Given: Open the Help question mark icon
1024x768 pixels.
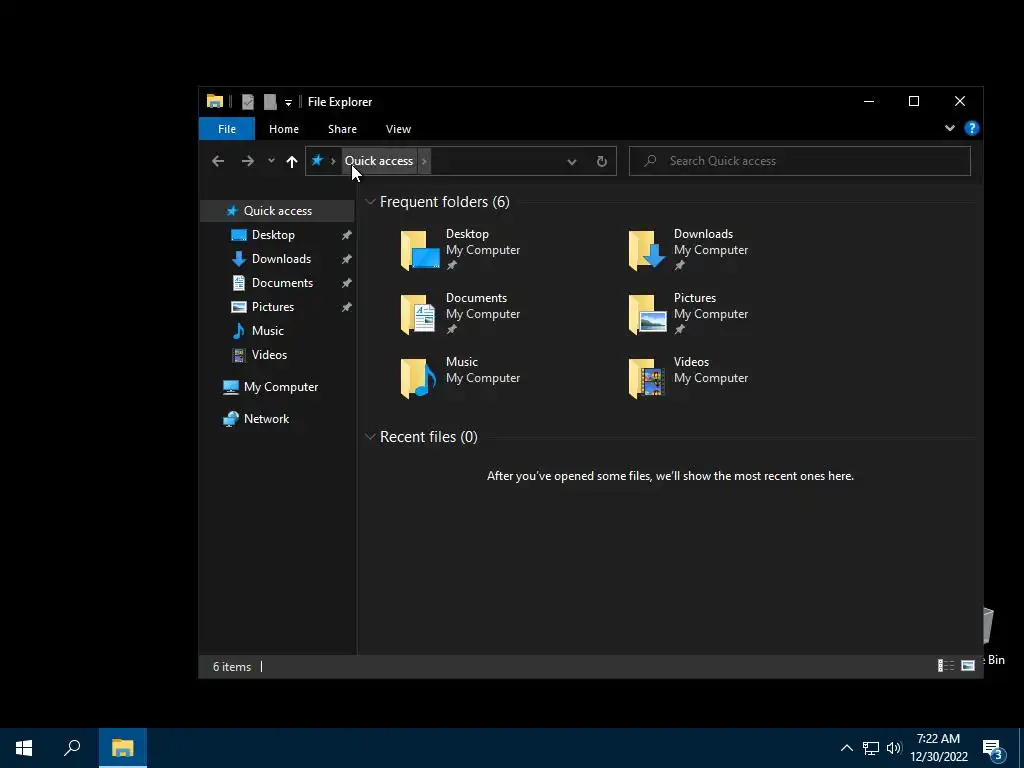Looking at the screenshot, I should pos(972,128).
